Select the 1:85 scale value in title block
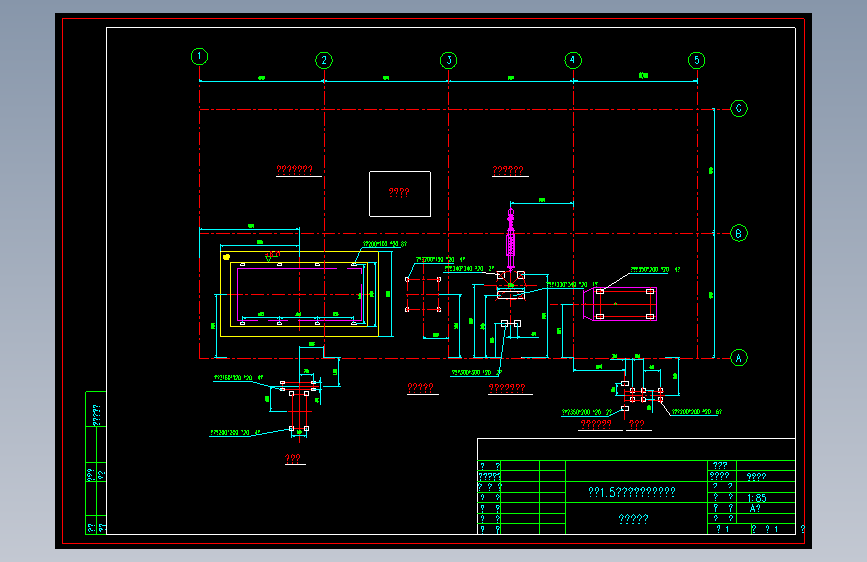Image resolution: width=867 pixels, height=562 pixels. point(756,498)
